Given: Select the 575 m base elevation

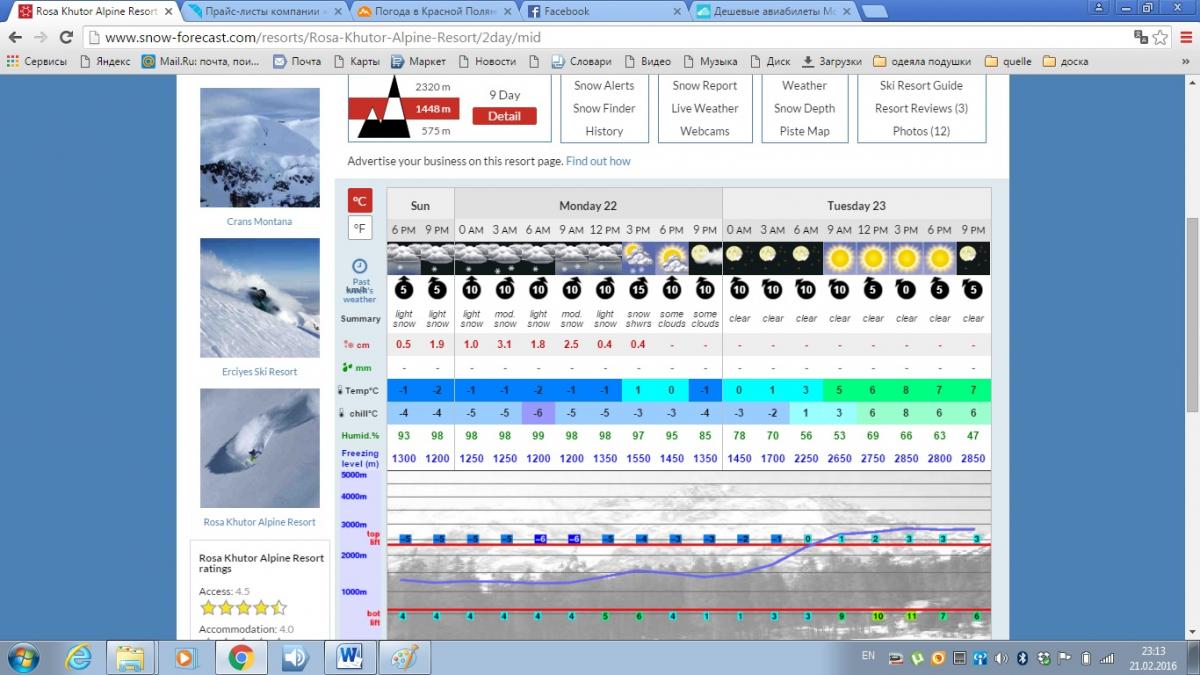Looking at the screenshot, I should pyautogui.click(x=435, y=131).
